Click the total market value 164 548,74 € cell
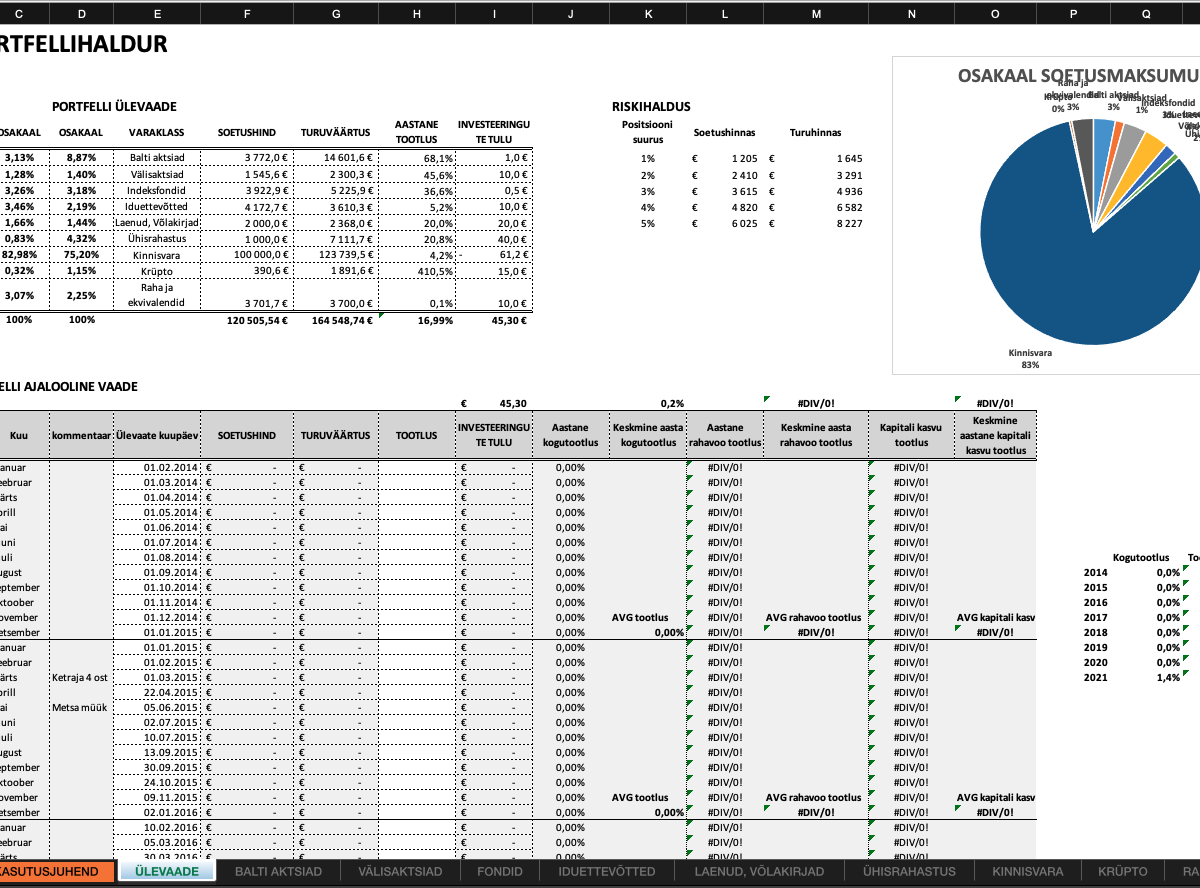 pos(335,320)
